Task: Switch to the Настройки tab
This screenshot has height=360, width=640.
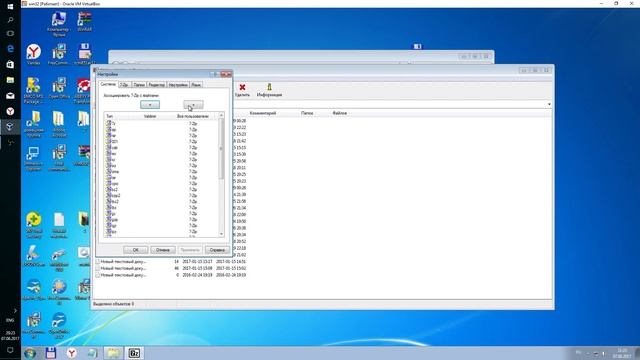Action: pos(178,85)
